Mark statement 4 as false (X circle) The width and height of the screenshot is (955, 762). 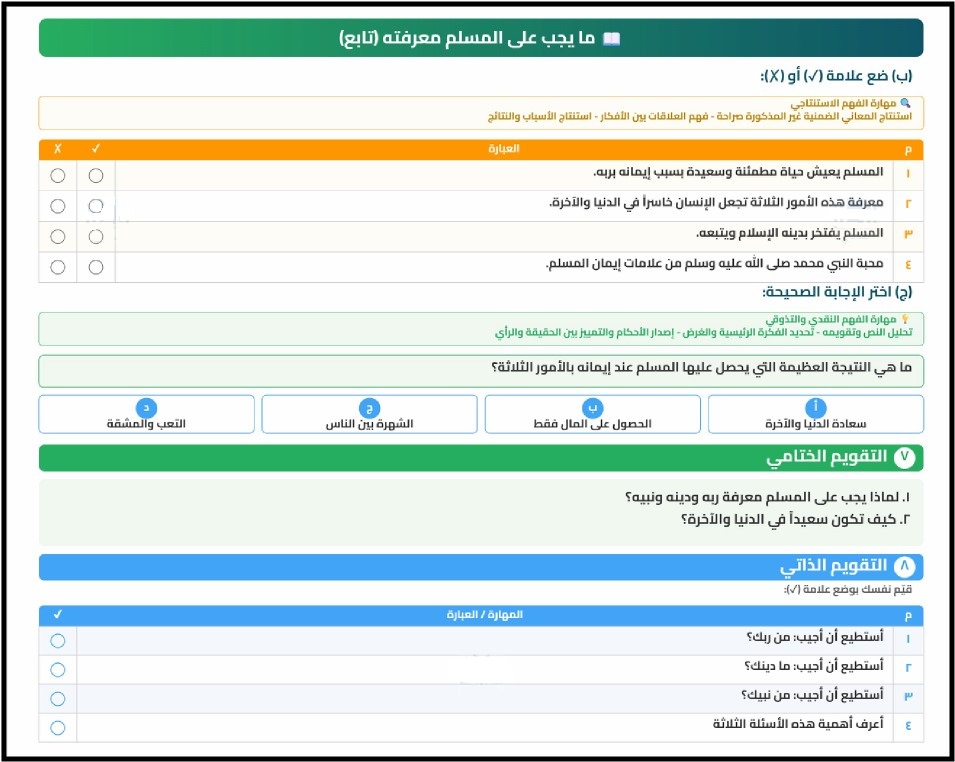tap(58, 267)
